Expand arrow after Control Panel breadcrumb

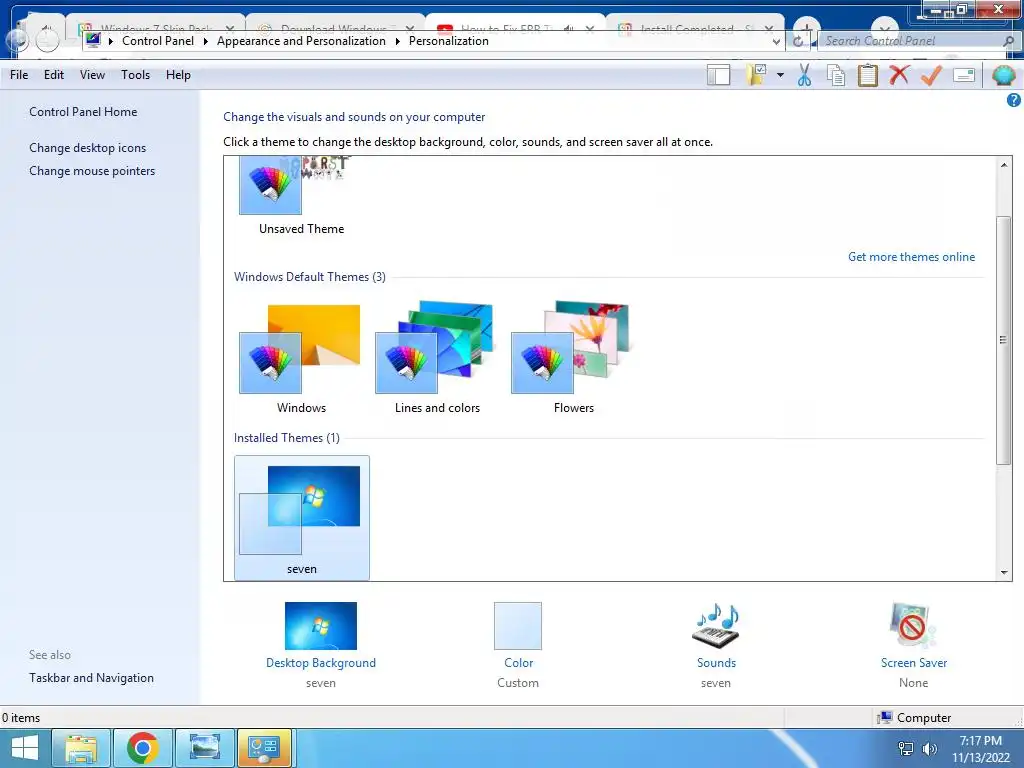coord(205,41)
